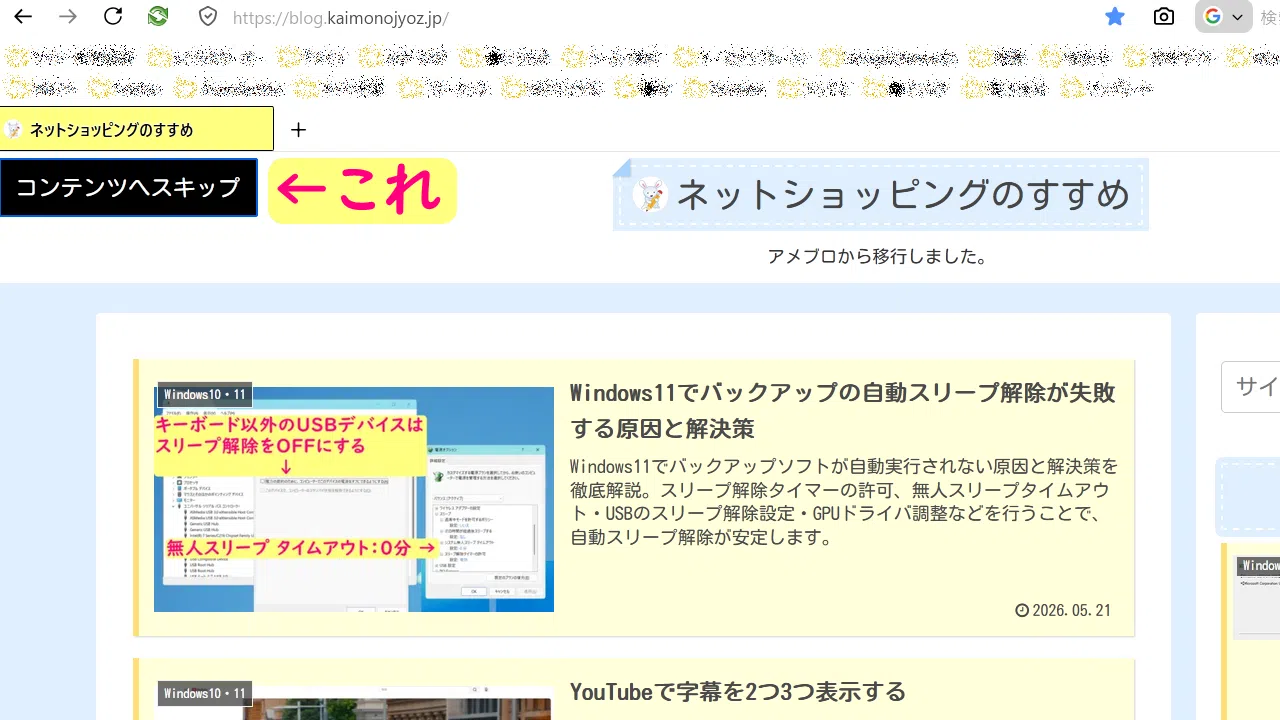
Task: Click the コンテンツへスキップ skip link
Action: click(x=128, y=187)
